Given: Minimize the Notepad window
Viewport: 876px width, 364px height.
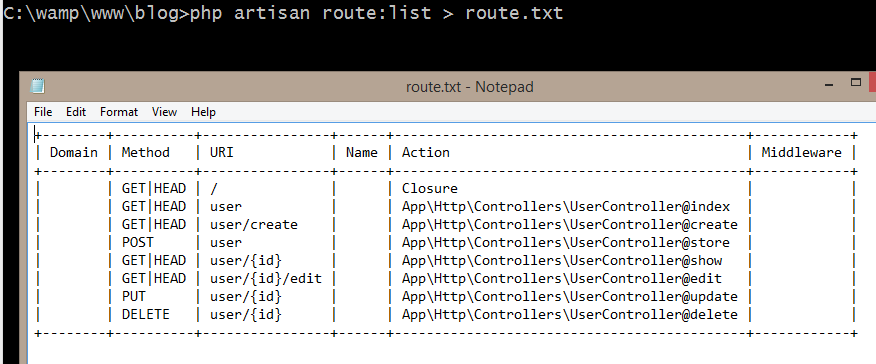Looking at the screenshot, I should (x=830, y=84).
